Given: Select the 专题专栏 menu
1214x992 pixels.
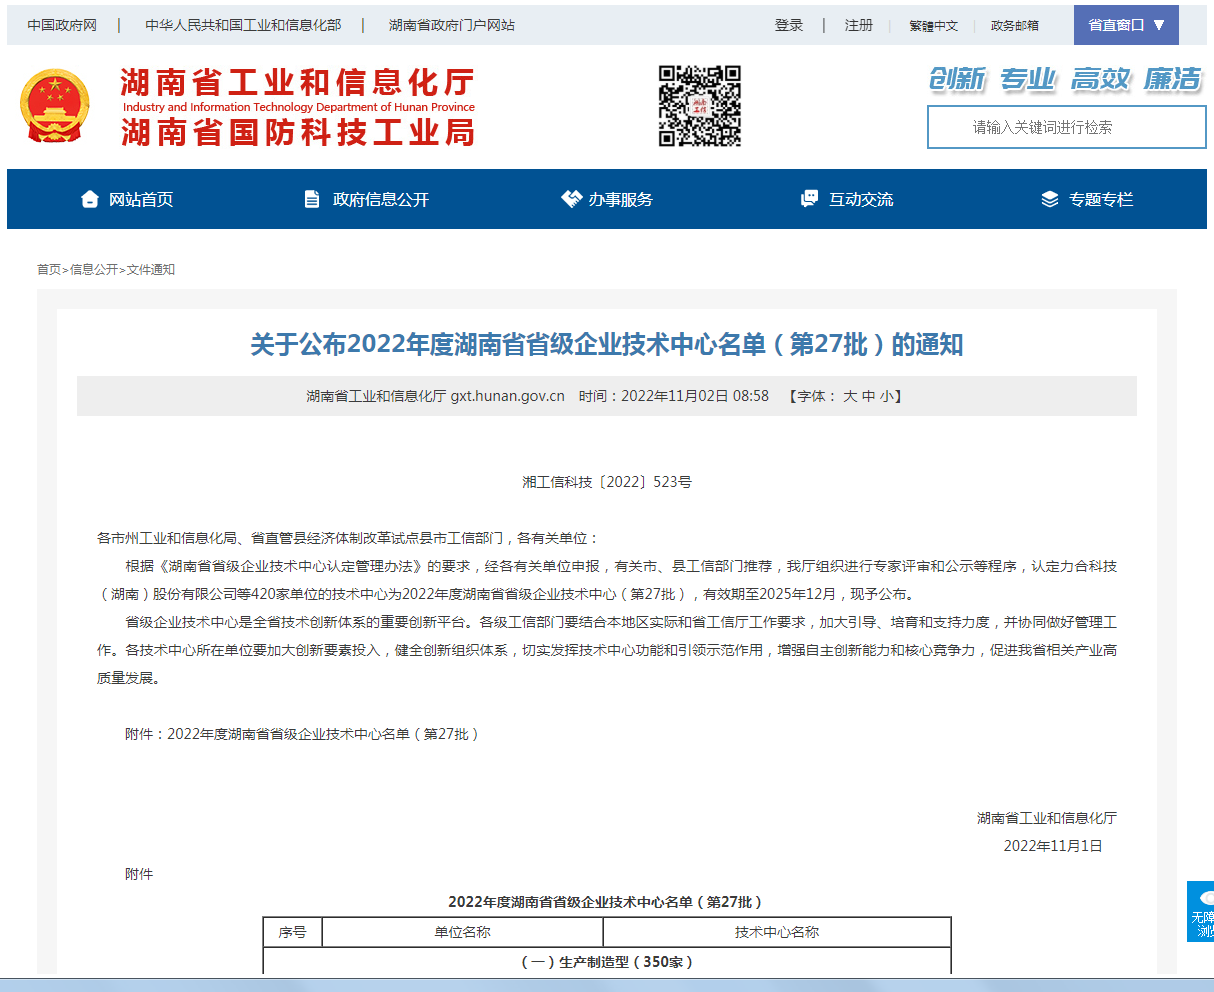Looking at the screenshot, I should [1101, 199].
